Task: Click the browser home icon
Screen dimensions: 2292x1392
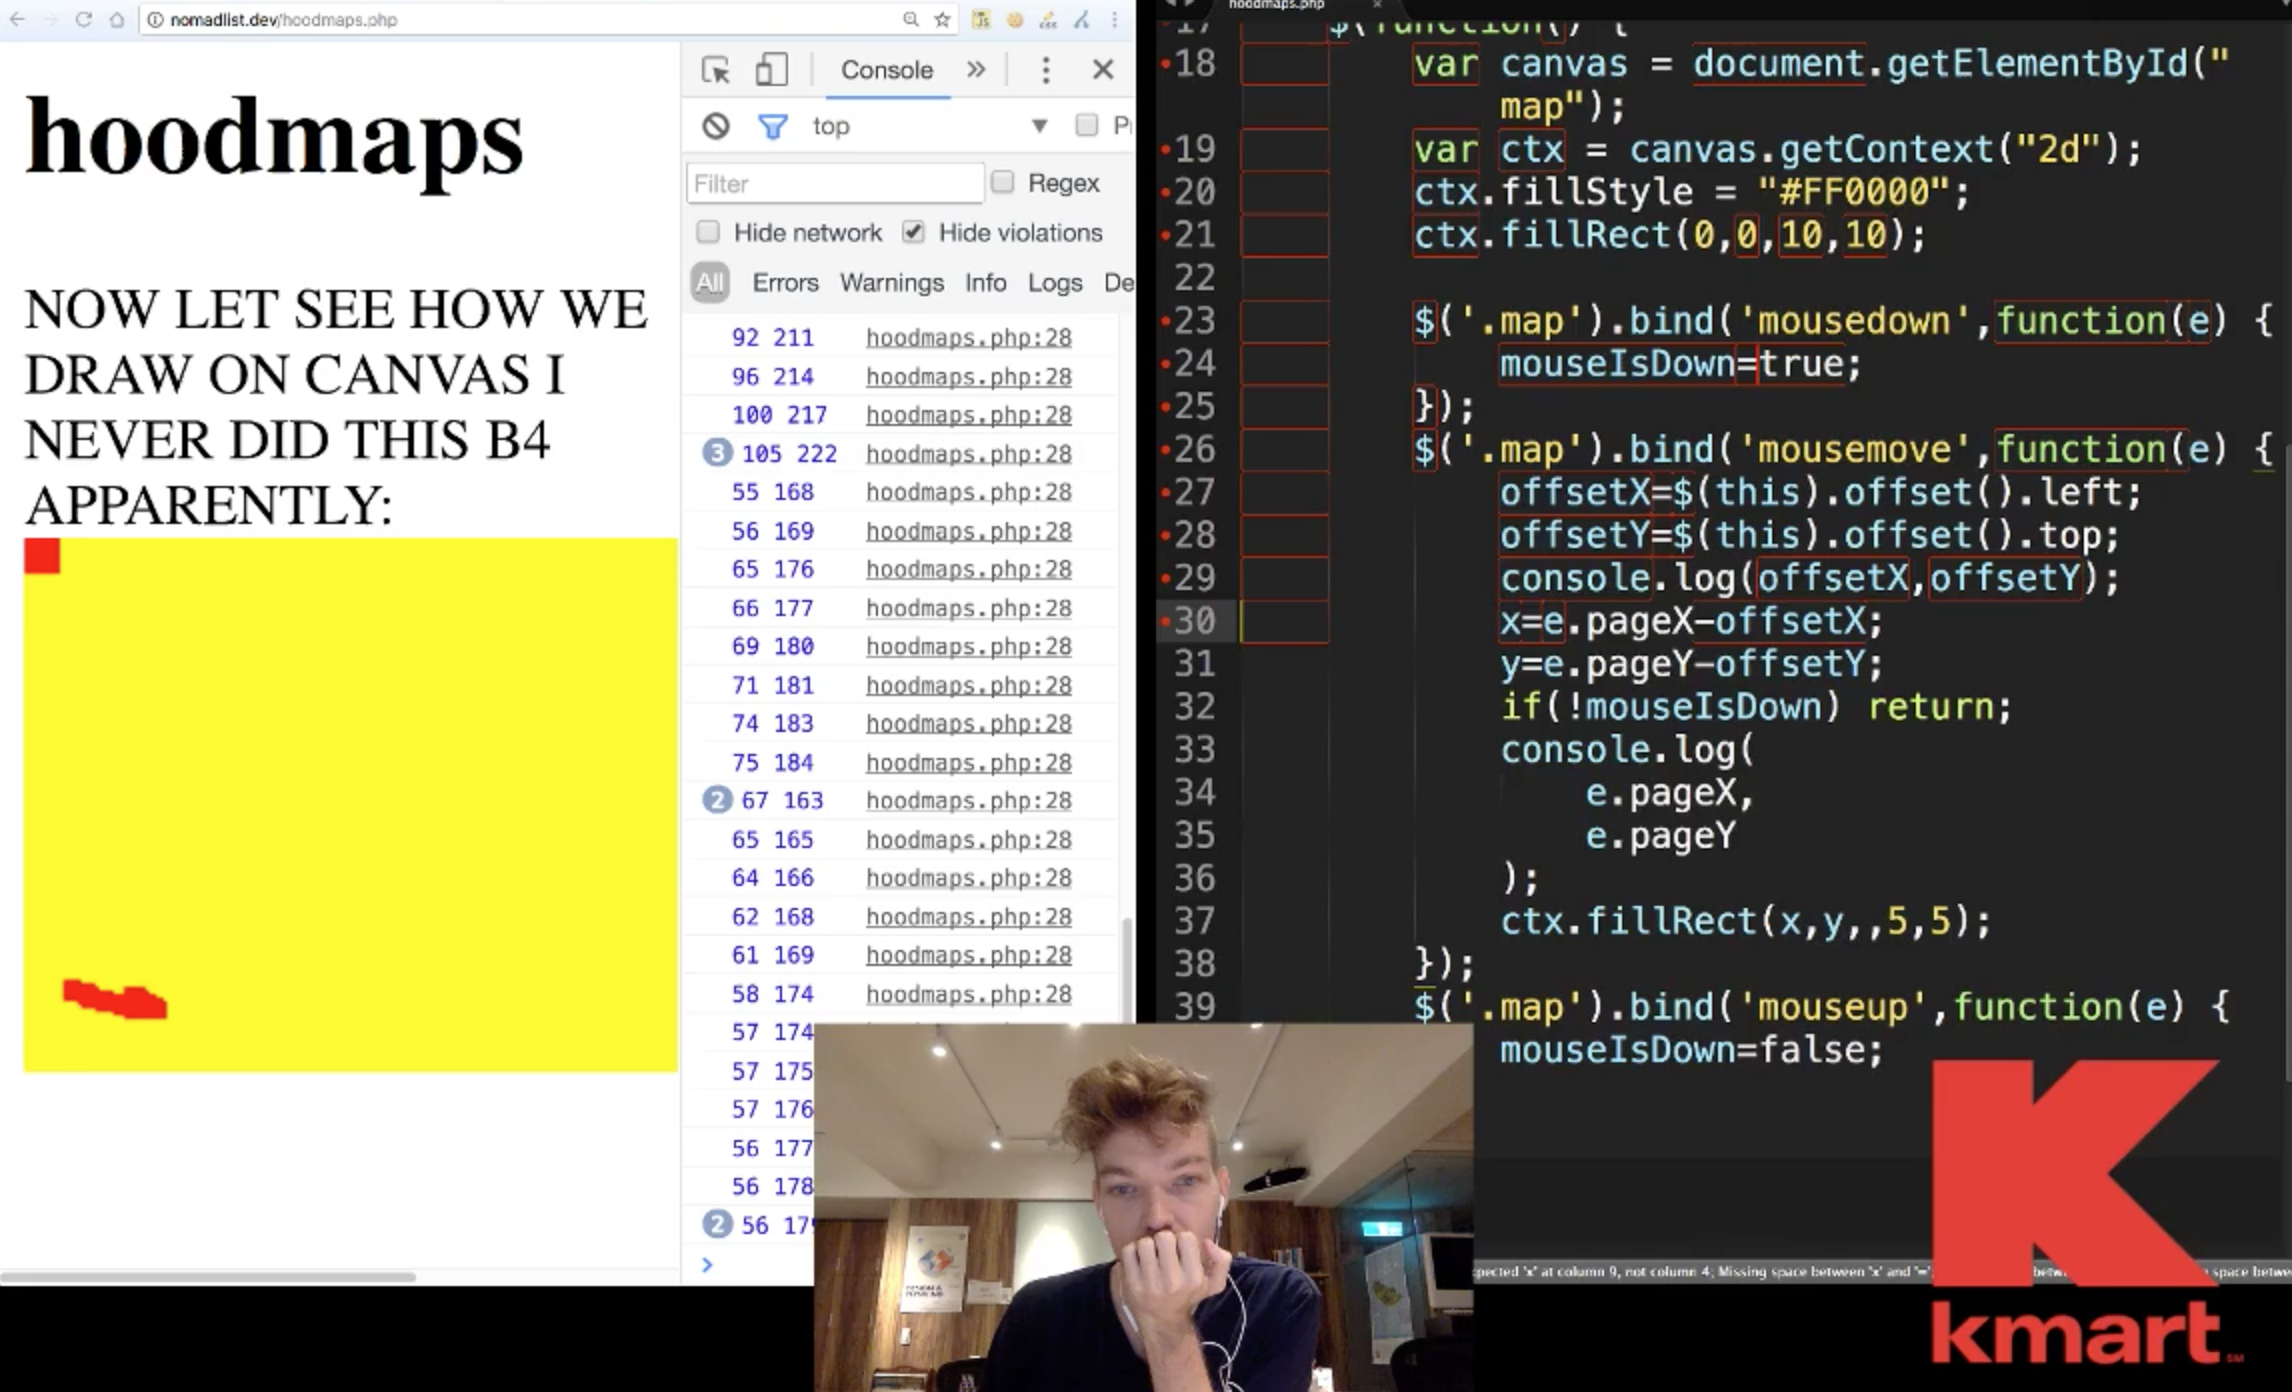Action: pos(117,19)
